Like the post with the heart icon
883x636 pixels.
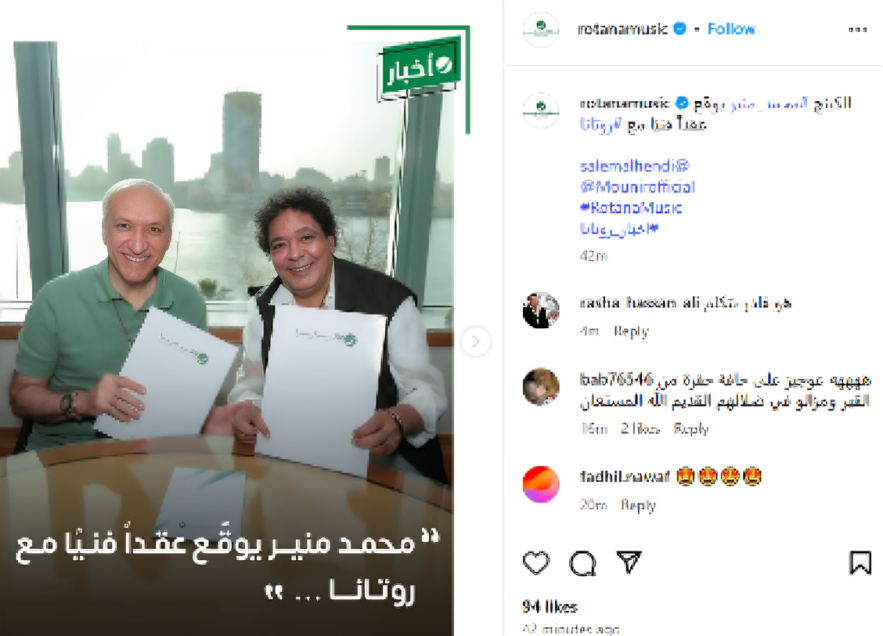coord(536,563)
